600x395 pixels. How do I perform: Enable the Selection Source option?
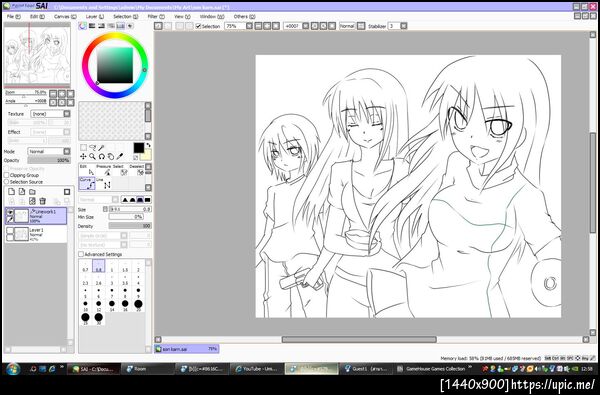(7, 182)
